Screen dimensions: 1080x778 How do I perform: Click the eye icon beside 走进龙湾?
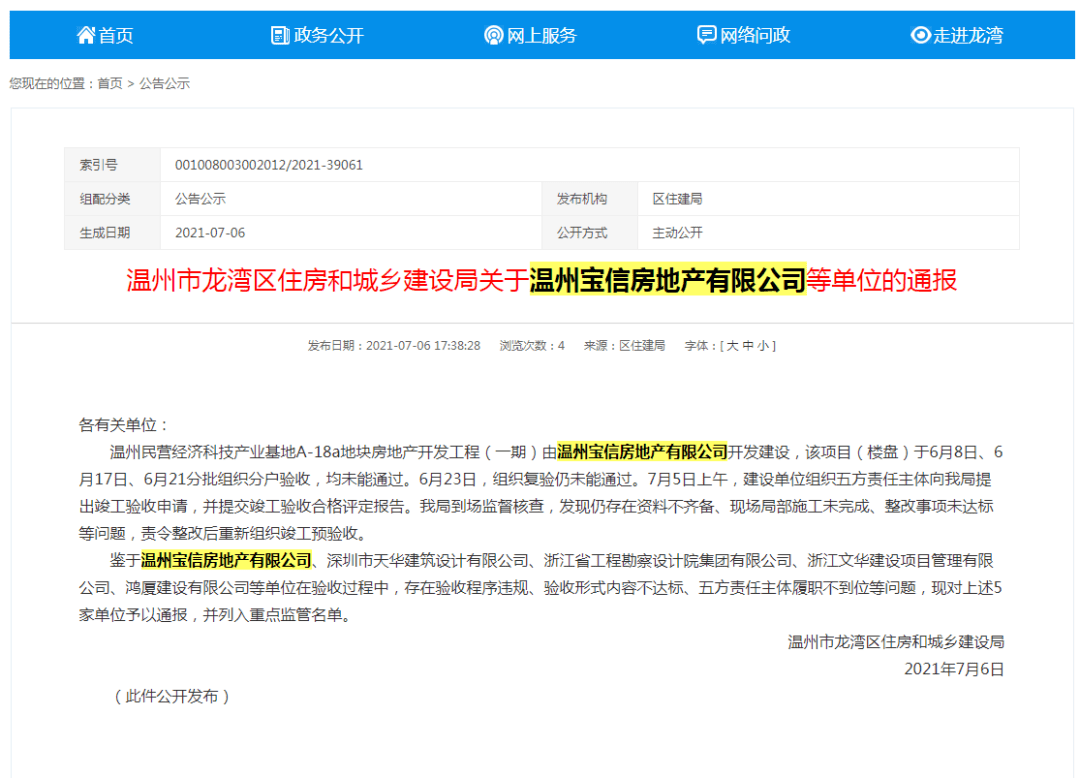pyautogui.click(x=920, y=35)
